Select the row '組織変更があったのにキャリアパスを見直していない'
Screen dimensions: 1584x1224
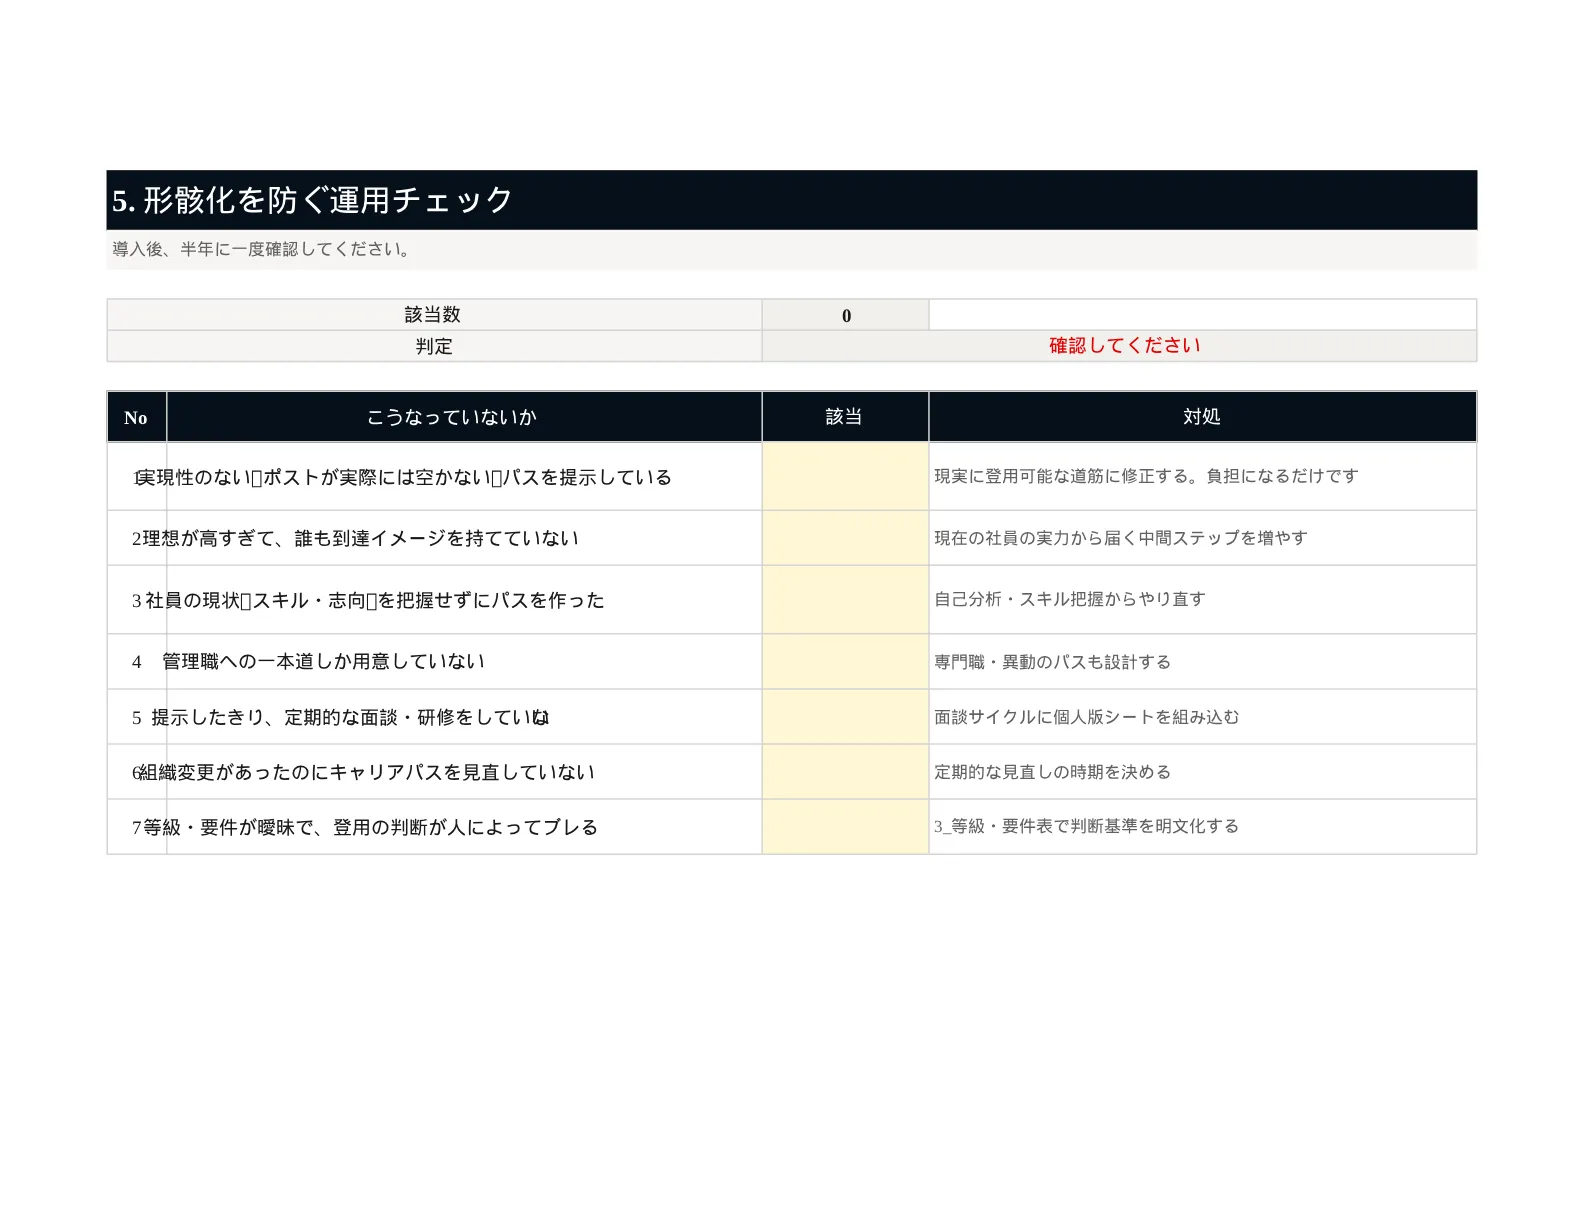(792, 772)
